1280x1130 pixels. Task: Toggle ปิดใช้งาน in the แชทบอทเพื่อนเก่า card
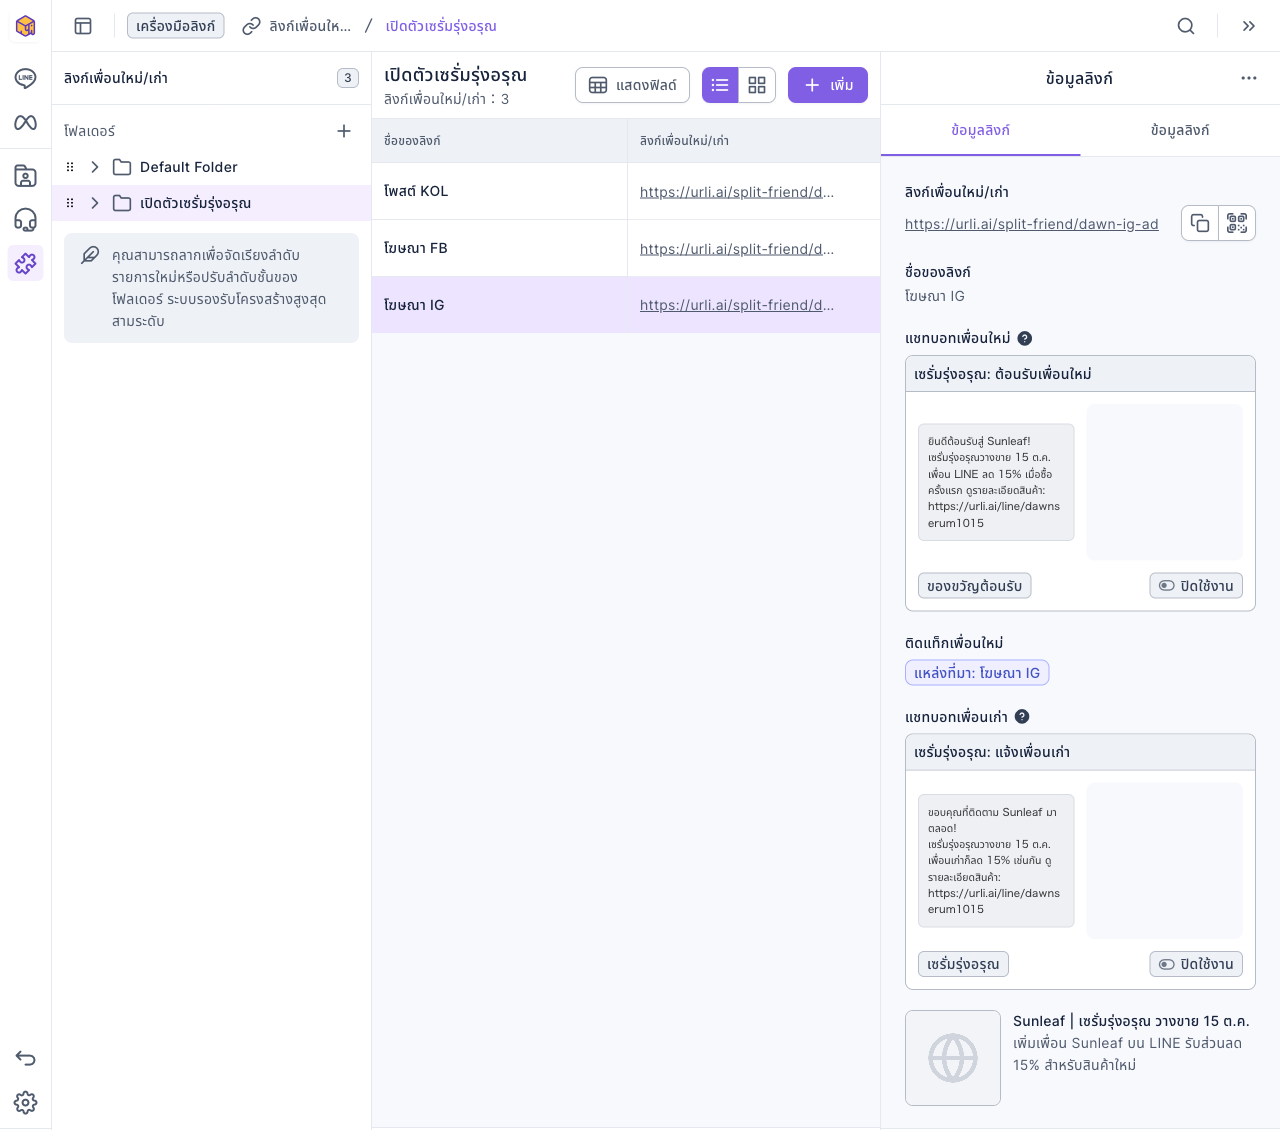(1196, 964)
